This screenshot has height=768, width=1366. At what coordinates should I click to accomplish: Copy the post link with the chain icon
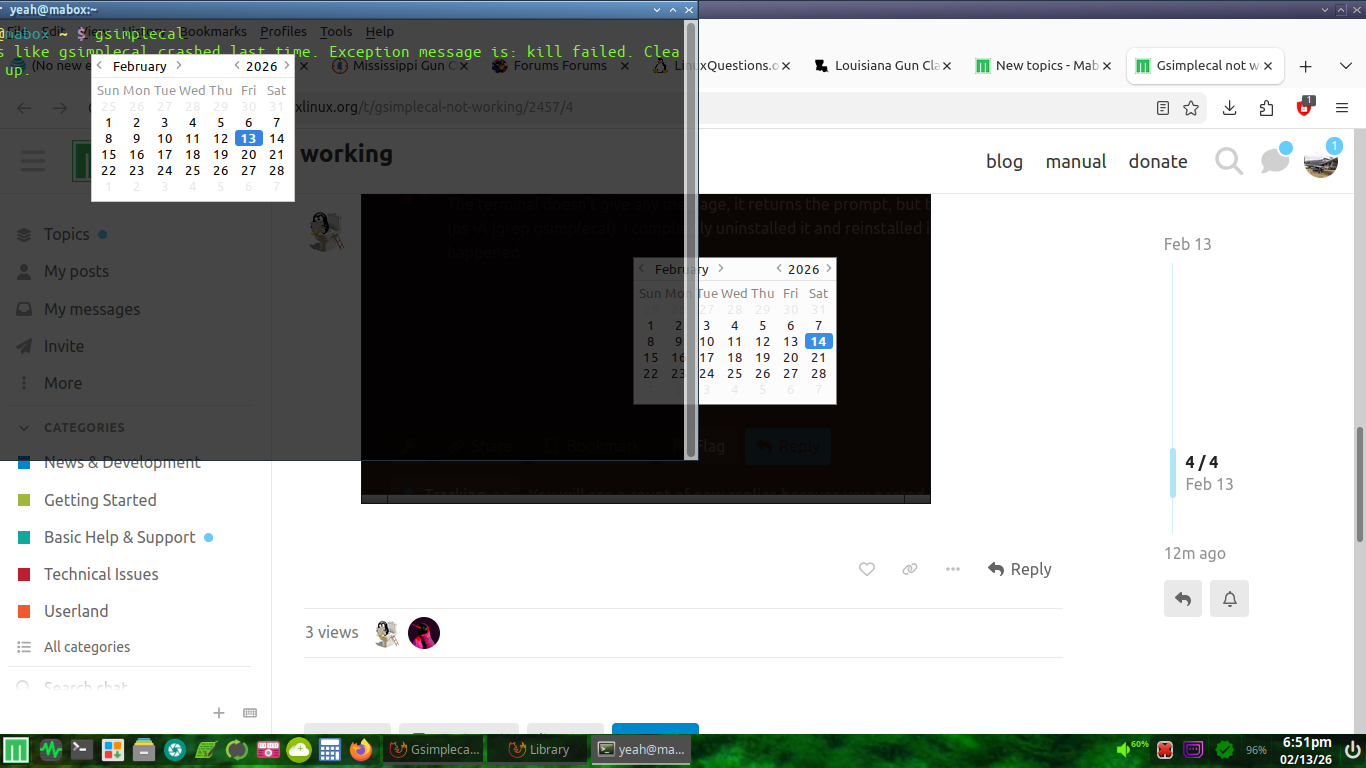(910, 569)
